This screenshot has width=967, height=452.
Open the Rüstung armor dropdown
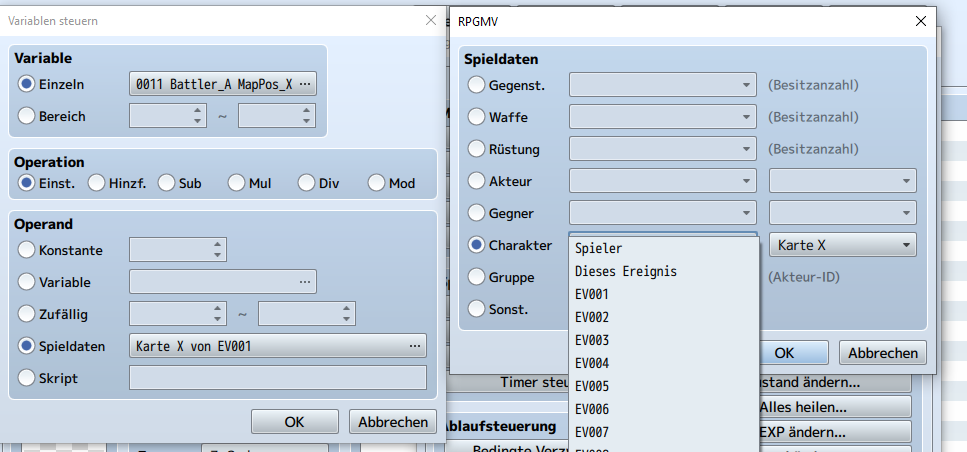[x=662, y=149]
